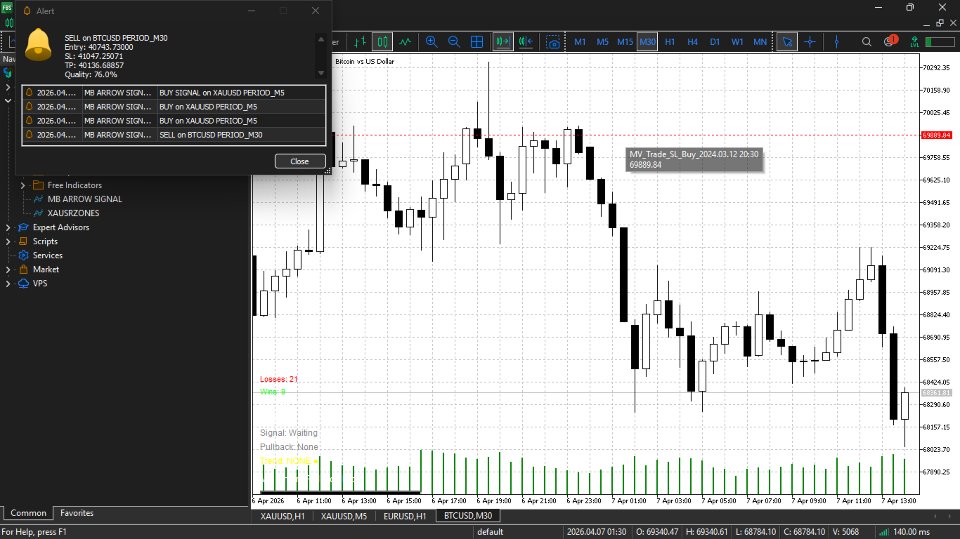This screenshot has height=539, width=960.
Task: Click the Scripts icon in Navigator
Action: tap(23, 241)
